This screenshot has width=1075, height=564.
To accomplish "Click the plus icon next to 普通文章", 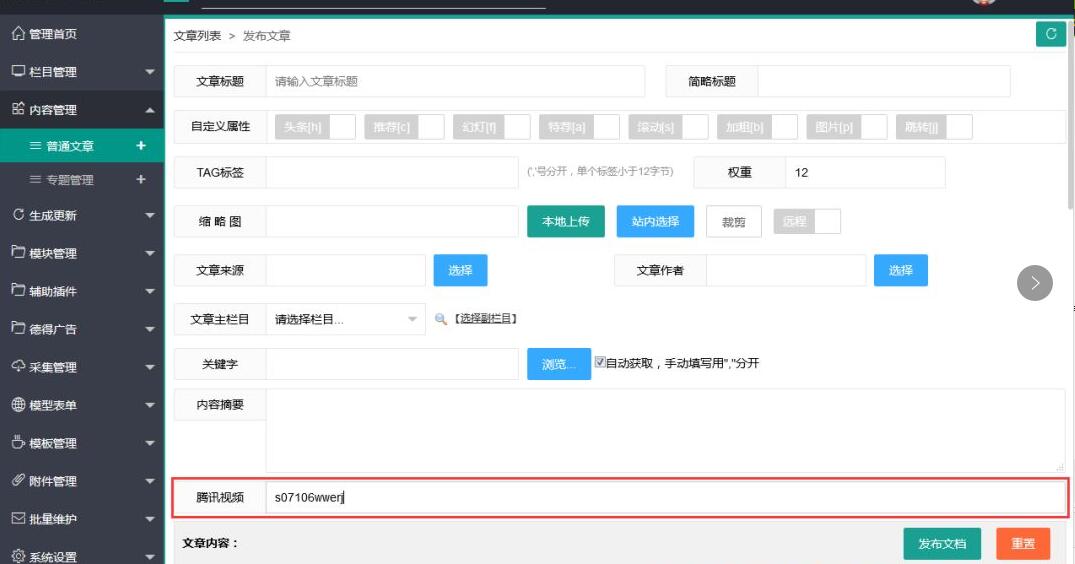I will (141, 145).
